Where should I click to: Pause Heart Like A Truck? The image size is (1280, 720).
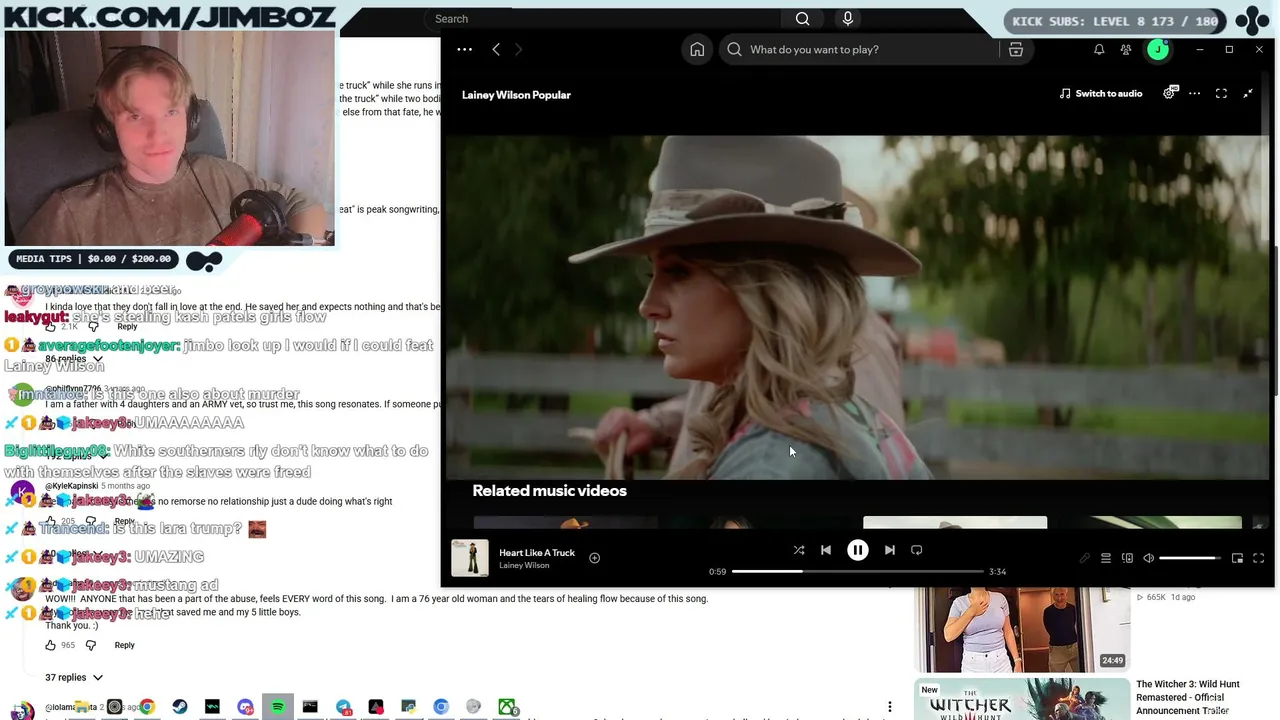tap(858, 550)
